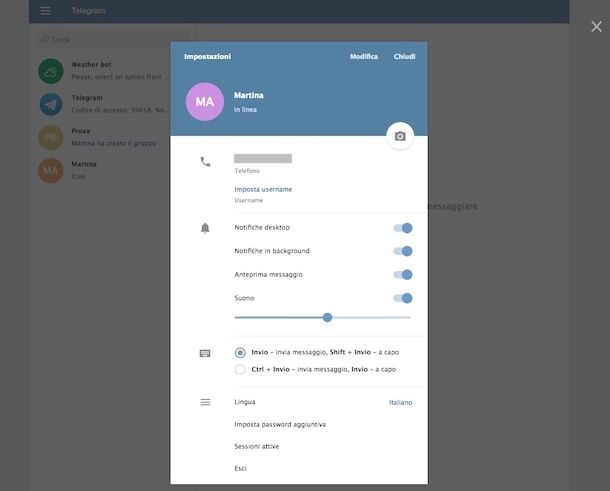This screenshot has width=610, height=491.
Task: Open Imposta password aggiuntiva
Action: click(280, 424)
